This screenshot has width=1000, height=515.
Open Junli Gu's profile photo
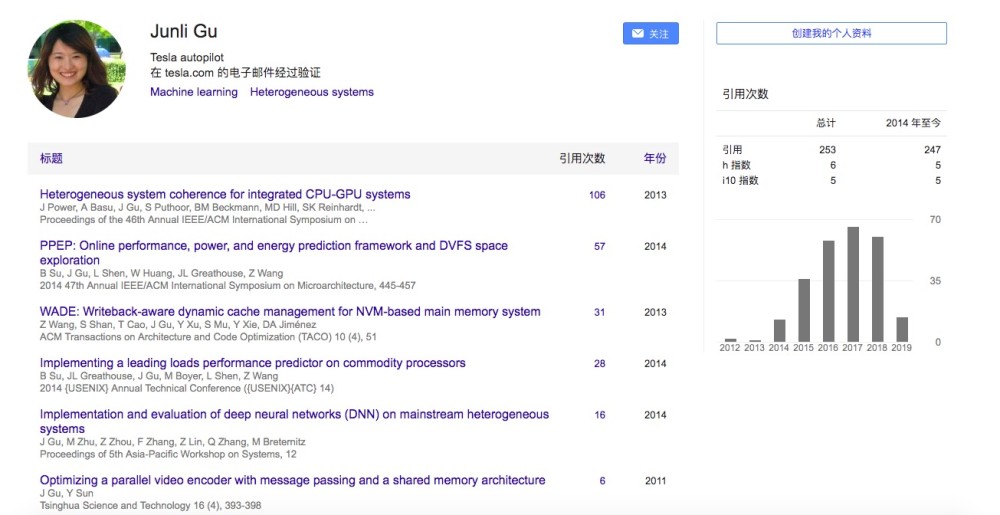76,69
